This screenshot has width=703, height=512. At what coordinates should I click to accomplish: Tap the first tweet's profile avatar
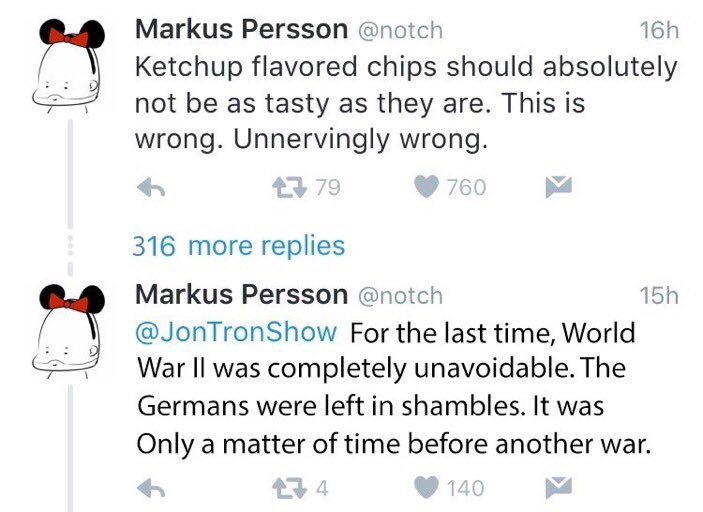coord(64,68)
